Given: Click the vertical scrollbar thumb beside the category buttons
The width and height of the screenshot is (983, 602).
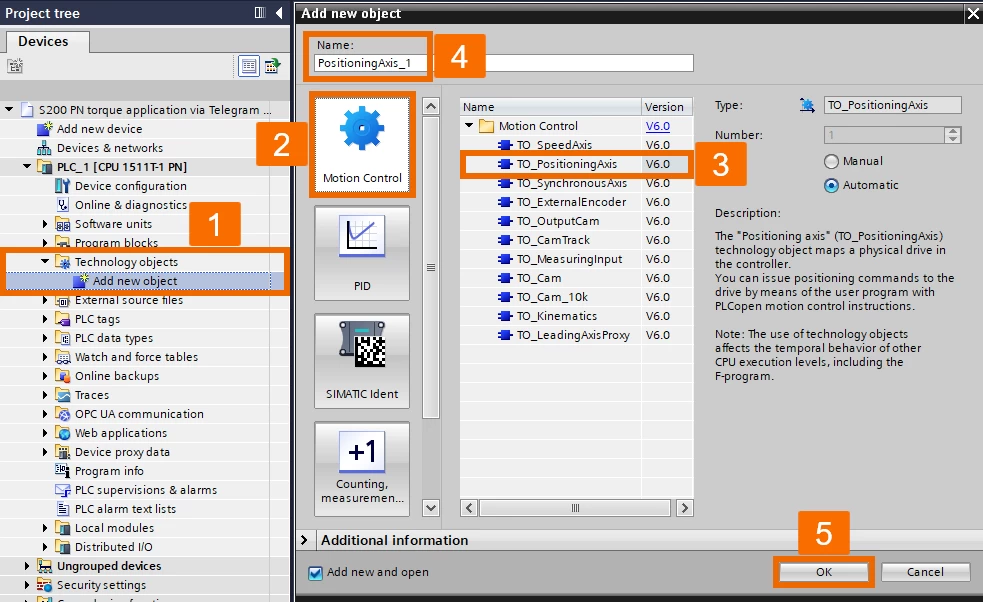Looking at the screenshot, I should tap(431, 267).
